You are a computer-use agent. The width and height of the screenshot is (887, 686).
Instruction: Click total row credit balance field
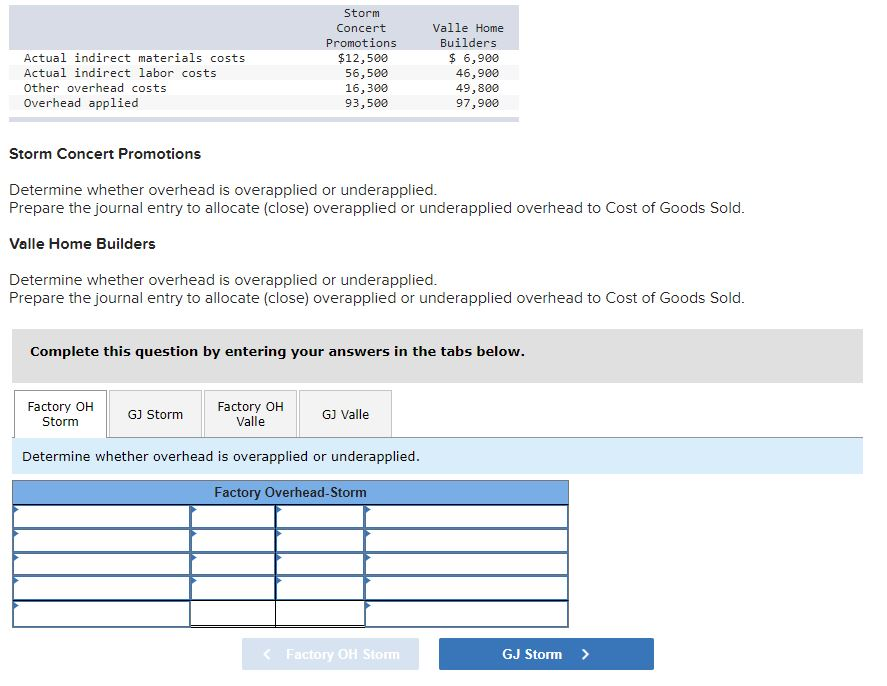[x=320, y=614]
